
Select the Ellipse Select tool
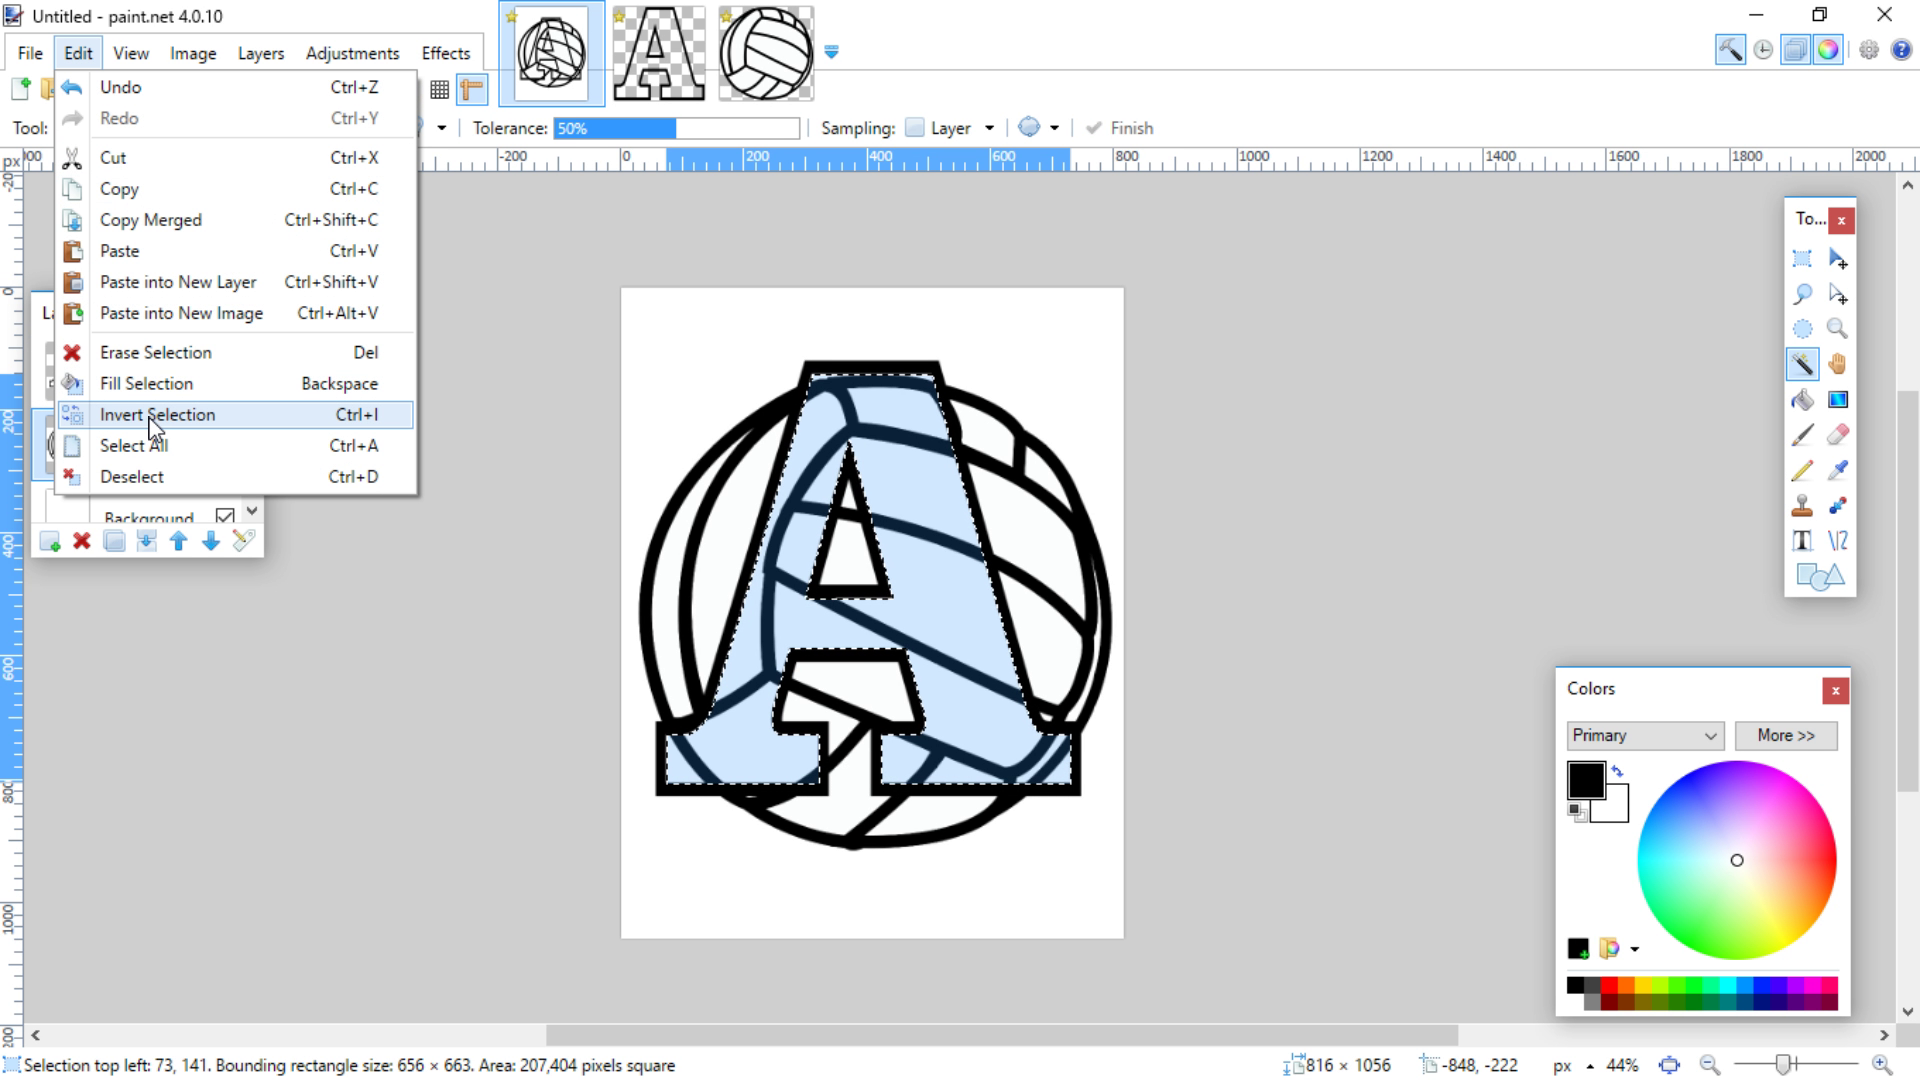(x=1802, y=329)
